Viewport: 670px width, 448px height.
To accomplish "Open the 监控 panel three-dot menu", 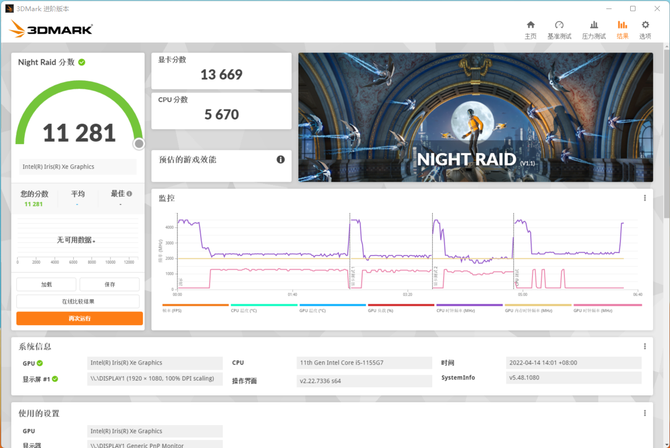I will pyautogui.click(x=644, y=198).
